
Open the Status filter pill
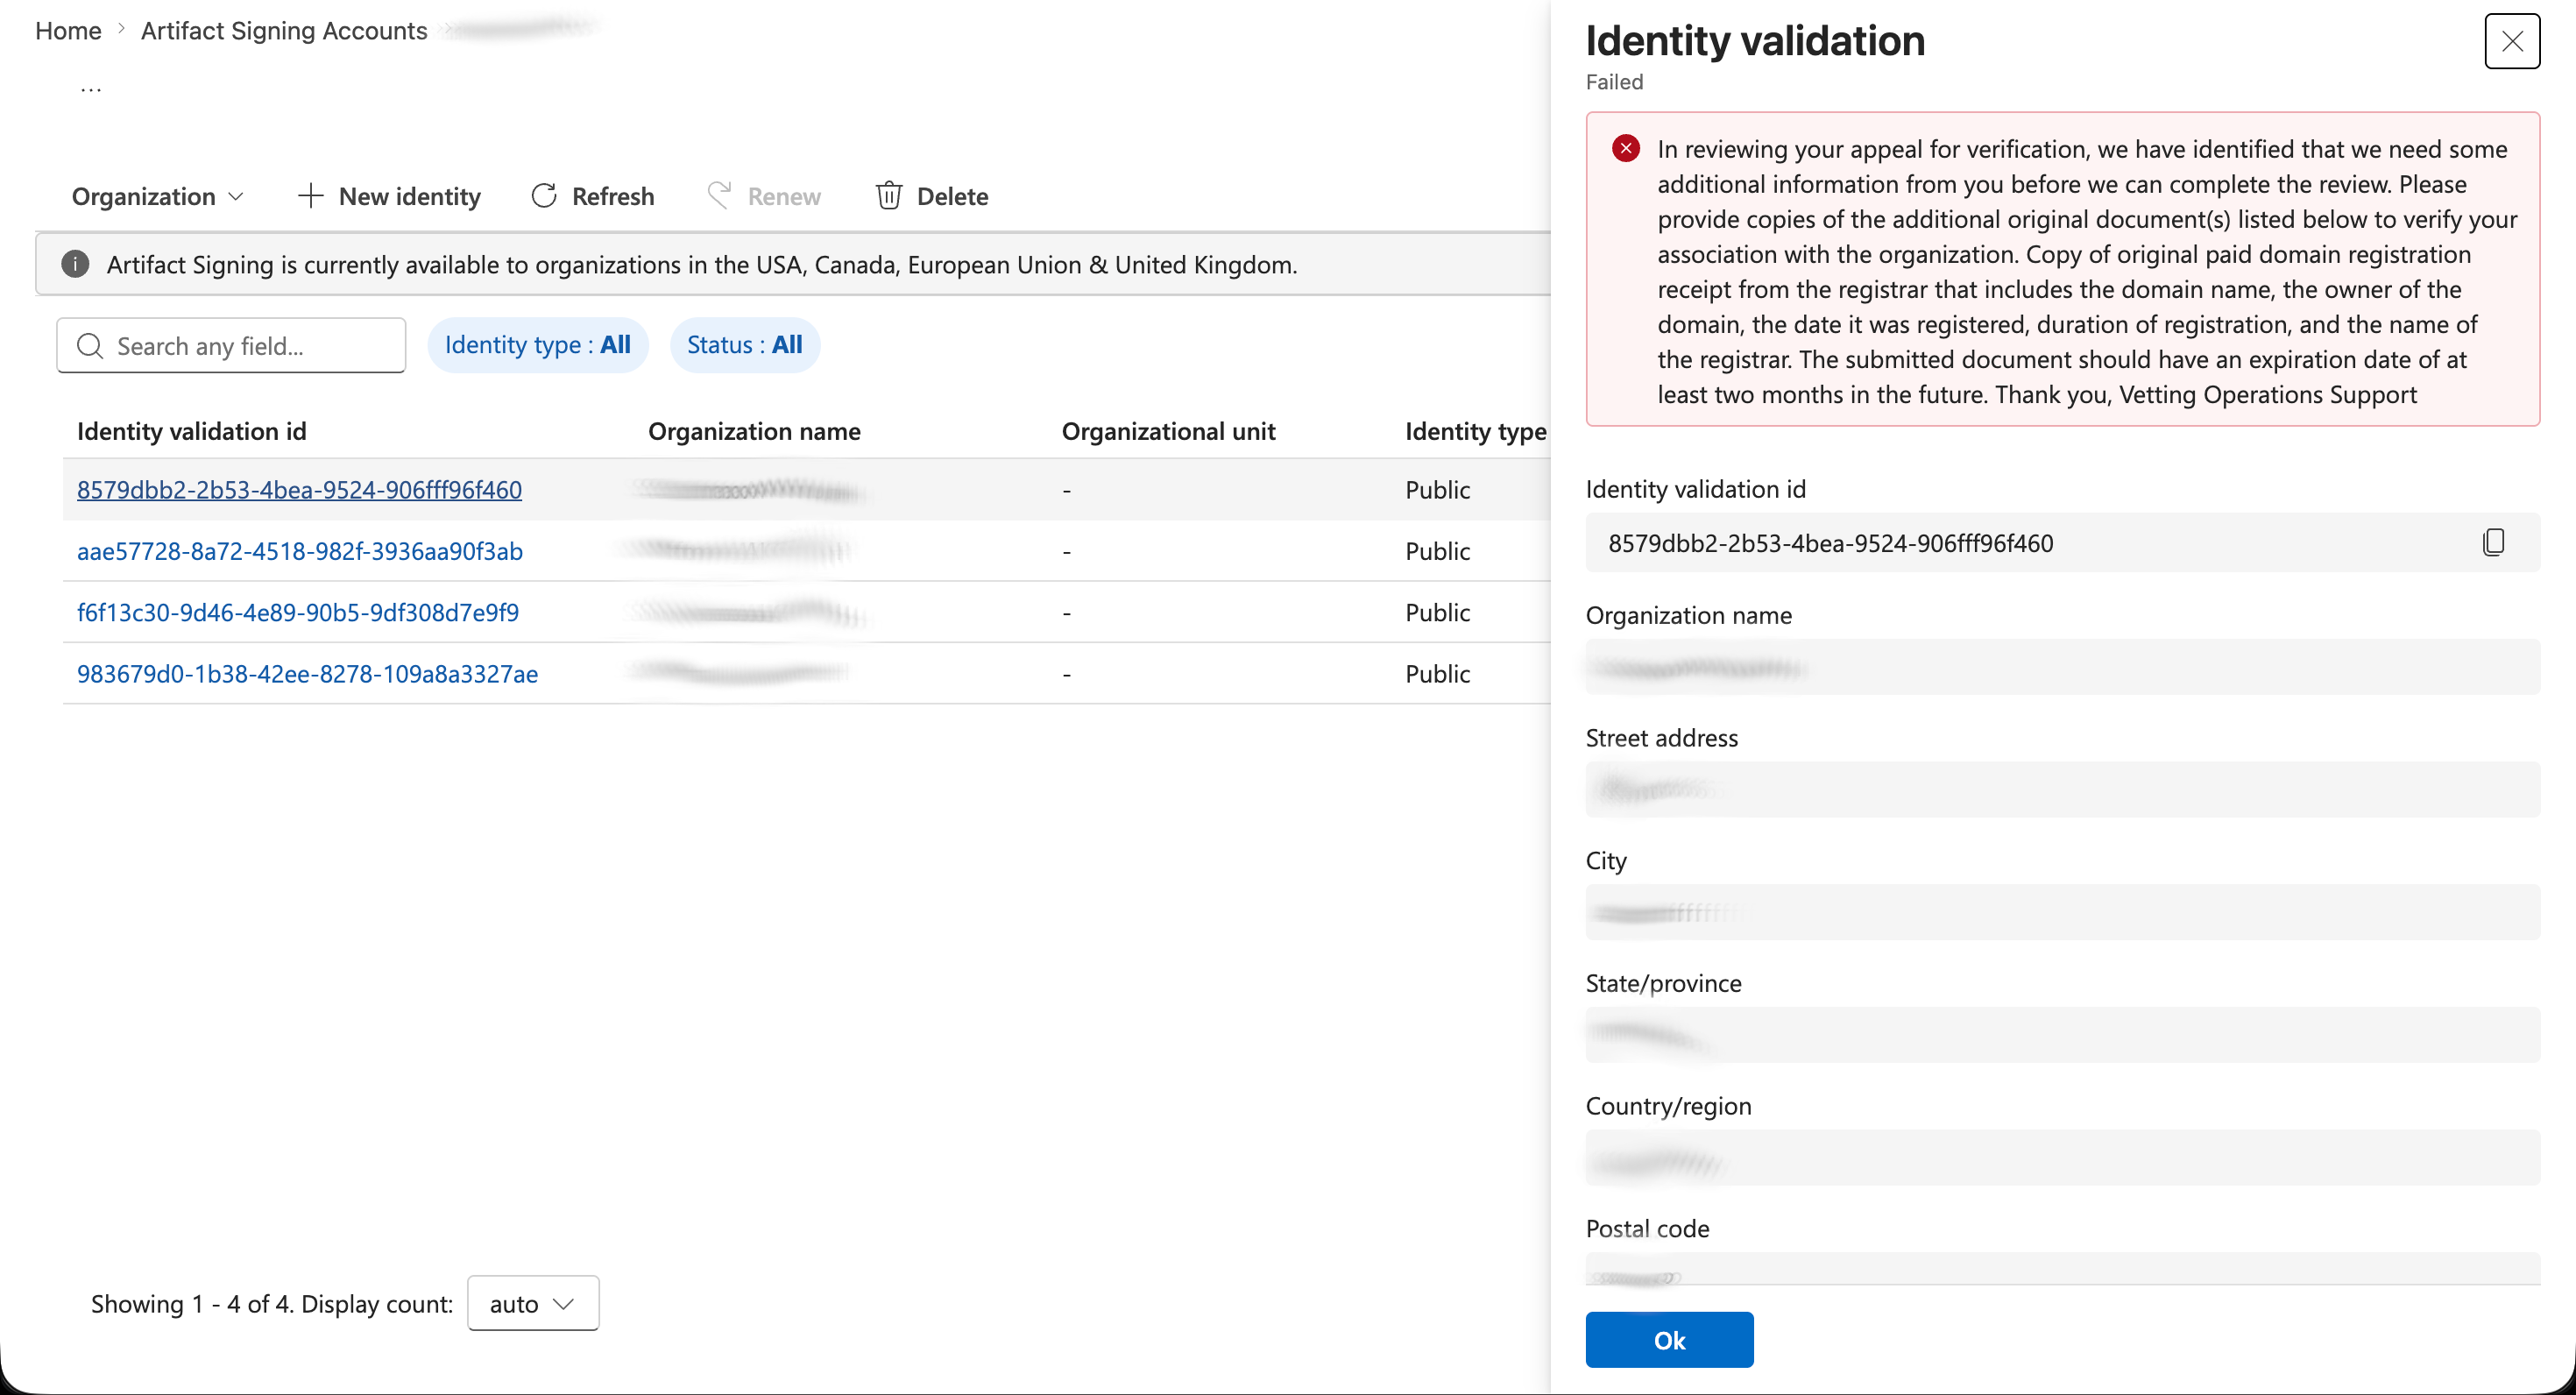tap(745, 345)
